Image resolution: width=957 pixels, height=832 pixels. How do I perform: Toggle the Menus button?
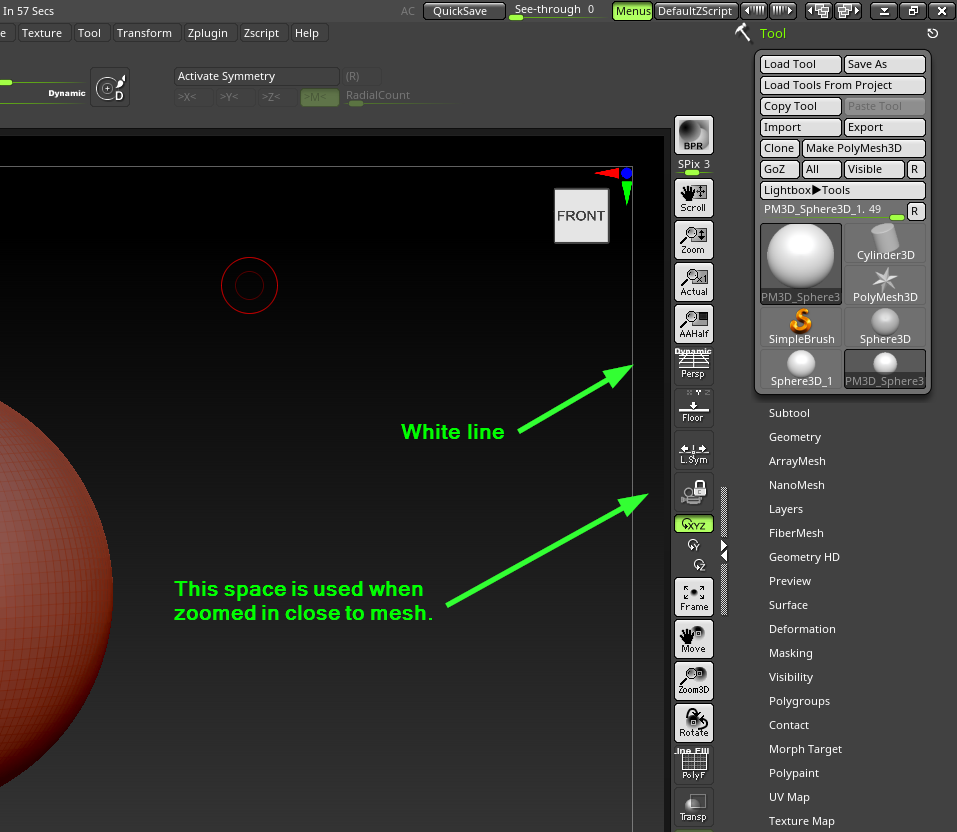pos(633,11)
